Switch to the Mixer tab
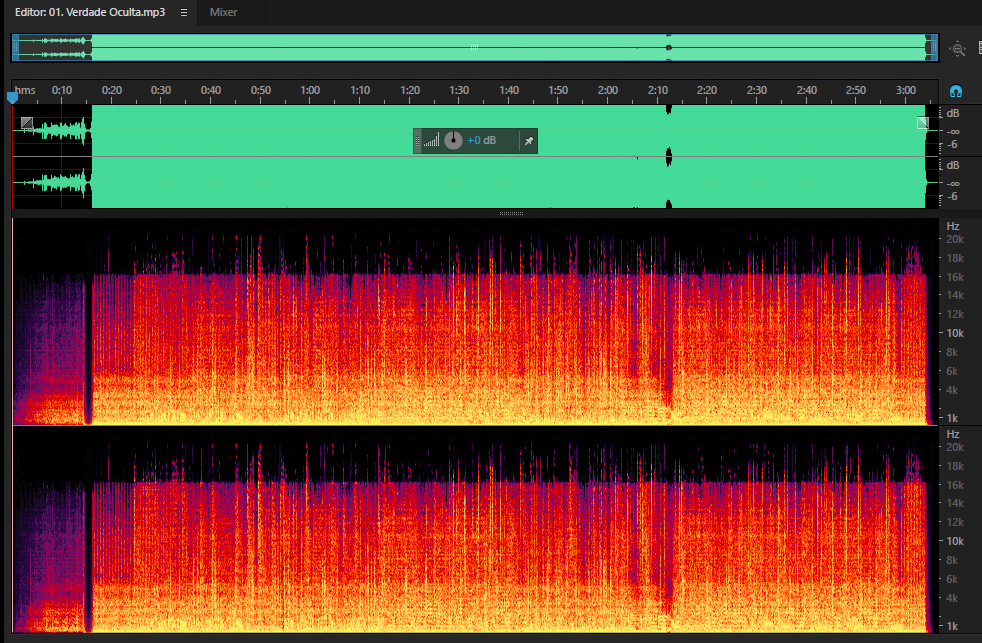 tap(223, 12)
